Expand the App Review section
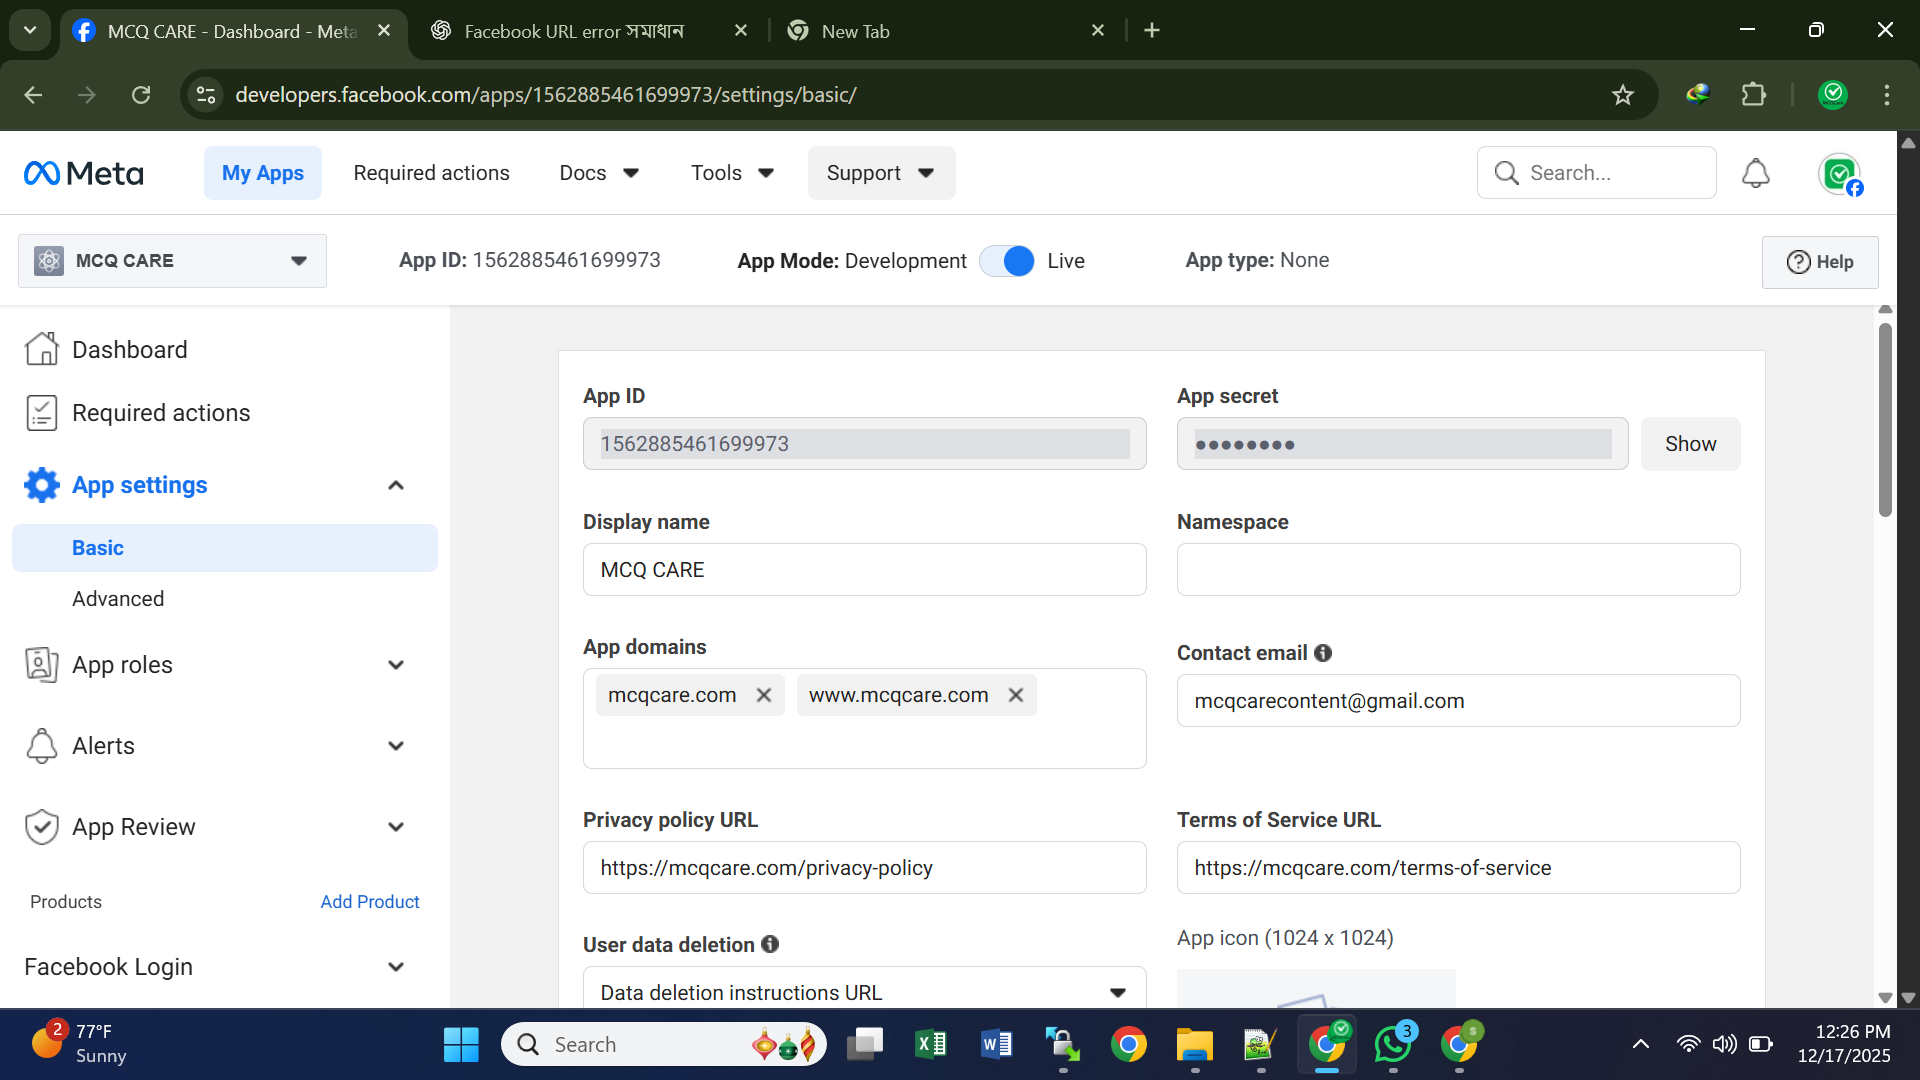This screenshot has width=1920, height=1080. tap(396, 827)
